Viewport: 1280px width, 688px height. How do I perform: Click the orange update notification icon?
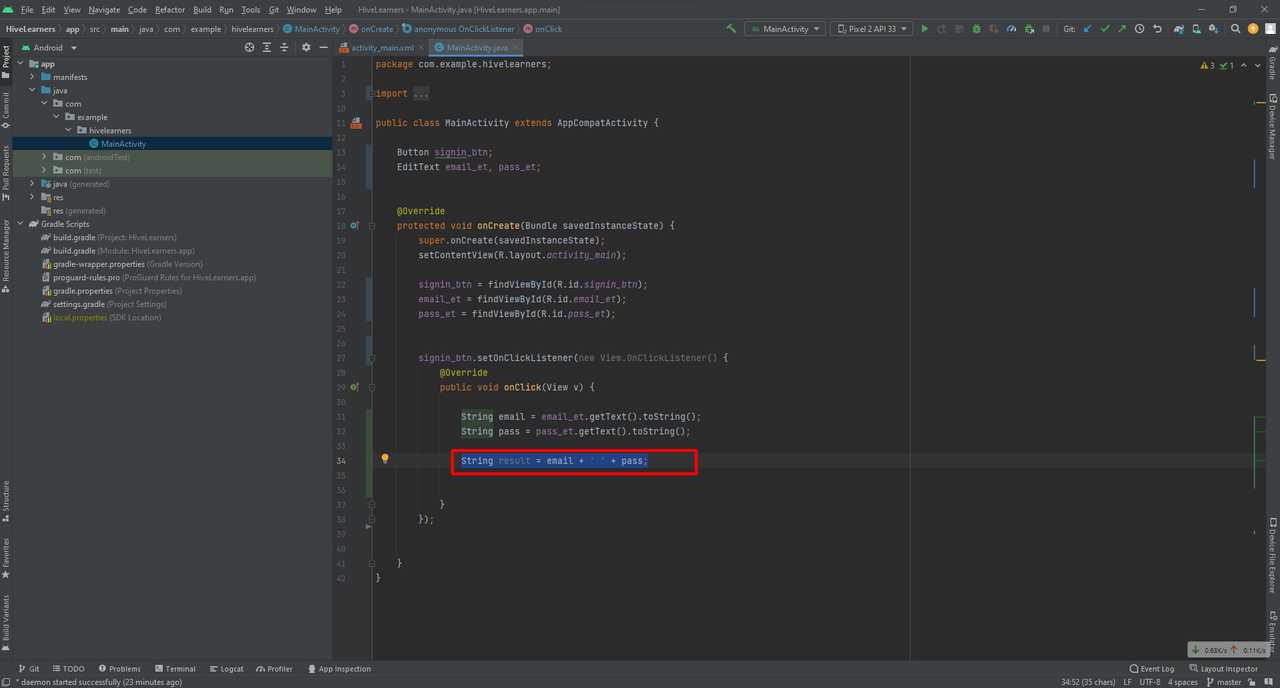(1253, 29)
